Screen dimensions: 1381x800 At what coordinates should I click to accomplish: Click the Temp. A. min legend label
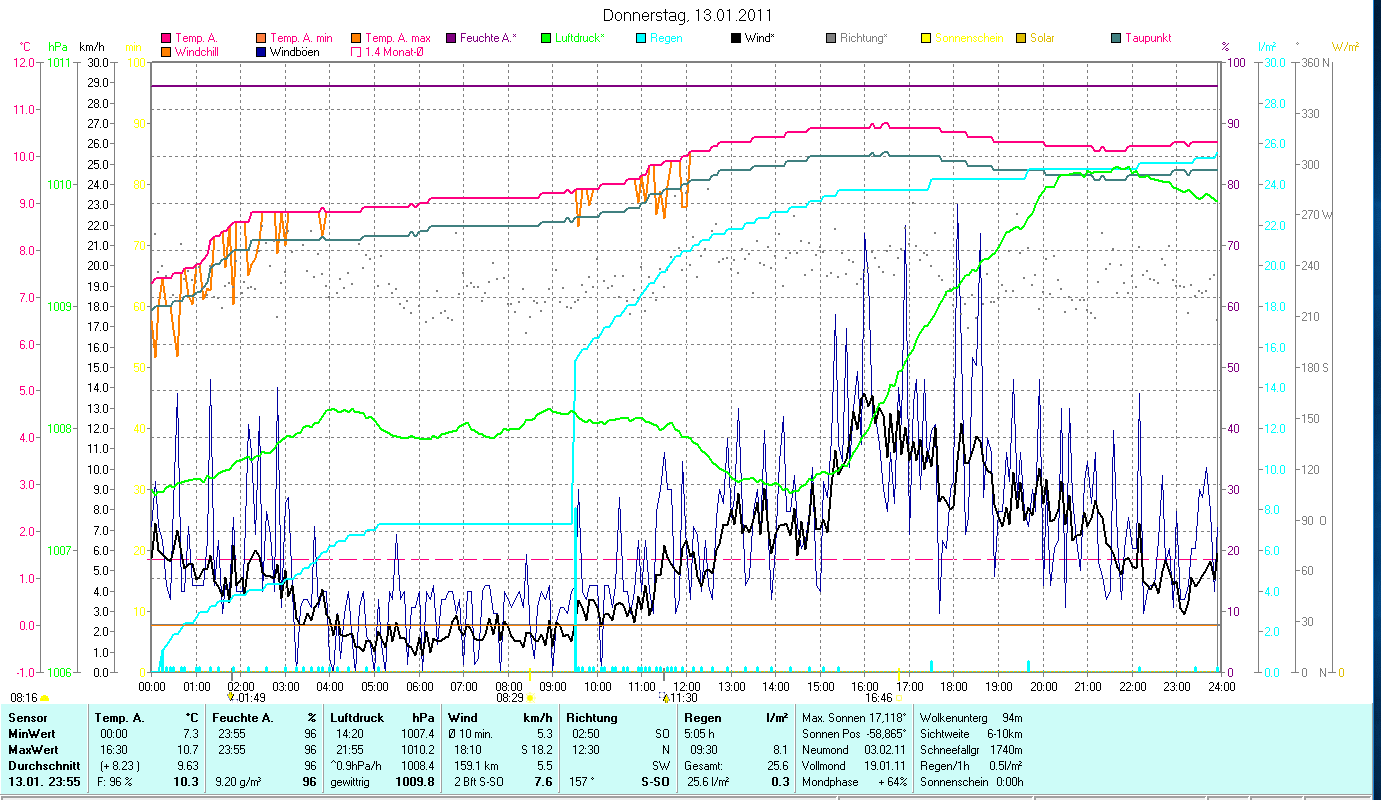[x=301, y=38]
